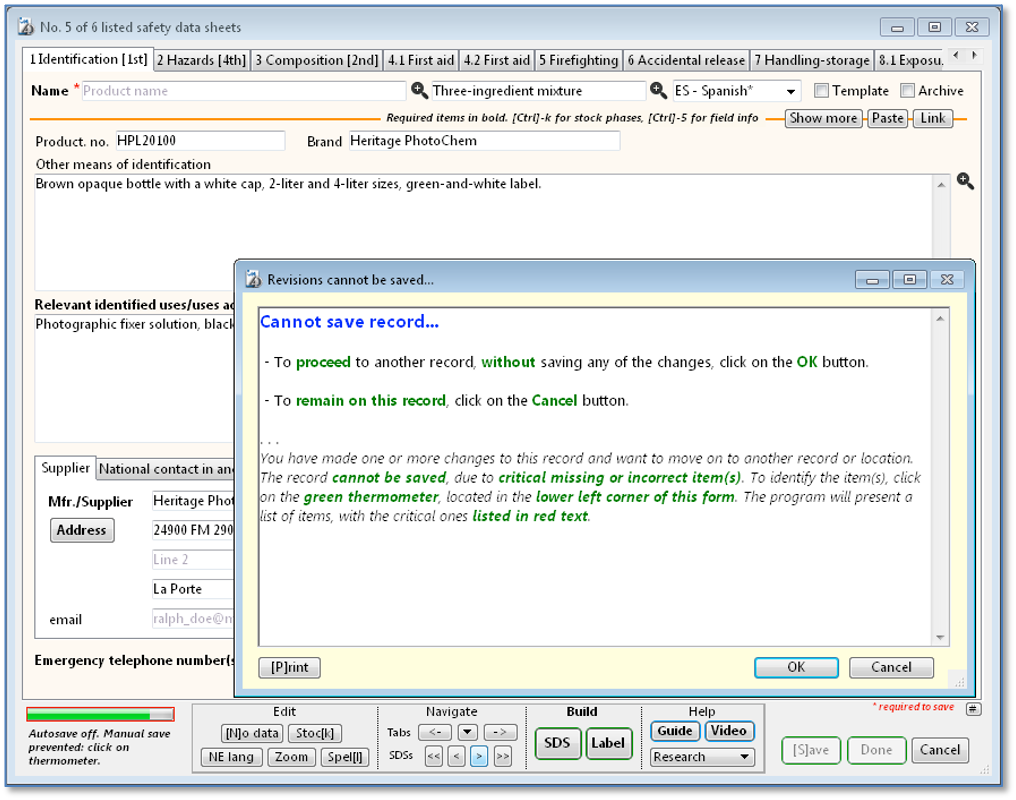Move to previous tab with <- button

(435, 733)
